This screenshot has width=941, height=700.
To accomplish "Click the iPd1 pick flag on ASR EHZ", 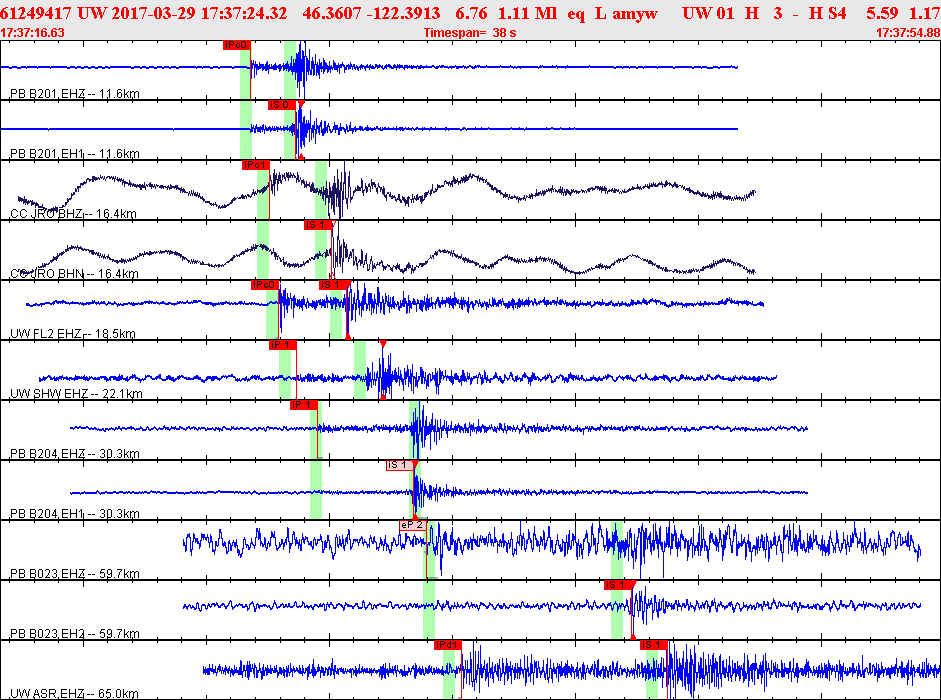I will (x=448, y=645).
